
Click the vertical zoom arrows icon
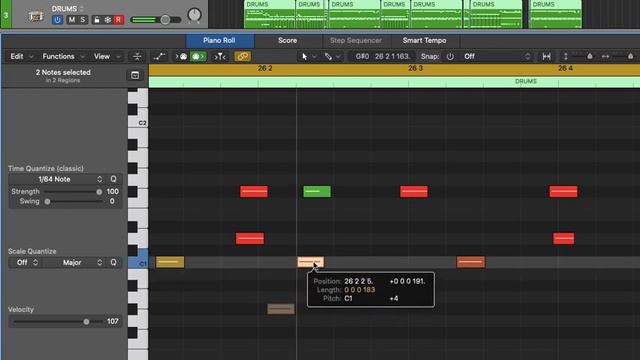[565, 56]
